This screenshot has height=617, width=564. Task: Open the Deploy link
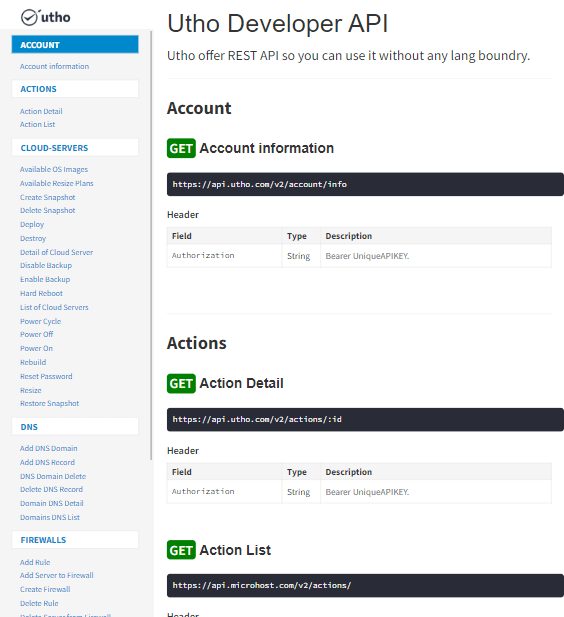(x=32, y=224)
